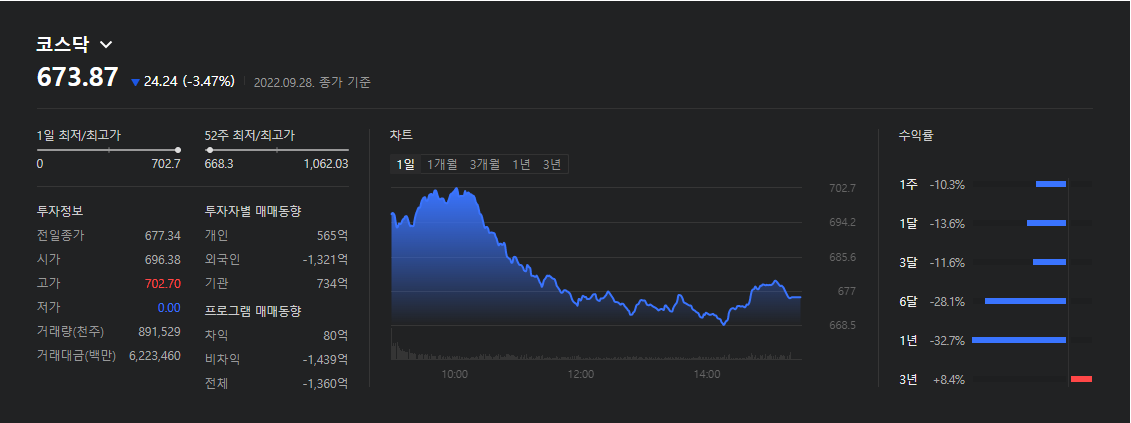
Task: Switch chart to 1년 period
Action: pos(522,165)
